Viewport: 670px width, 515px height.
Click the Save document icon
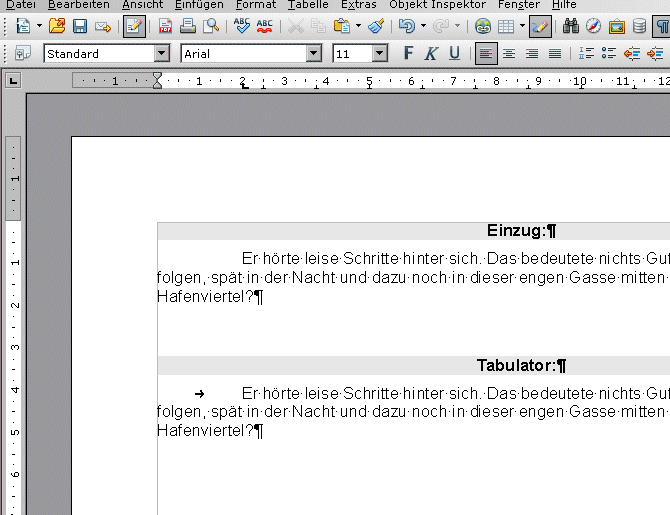pyautogui.click(x=79, y=26)
